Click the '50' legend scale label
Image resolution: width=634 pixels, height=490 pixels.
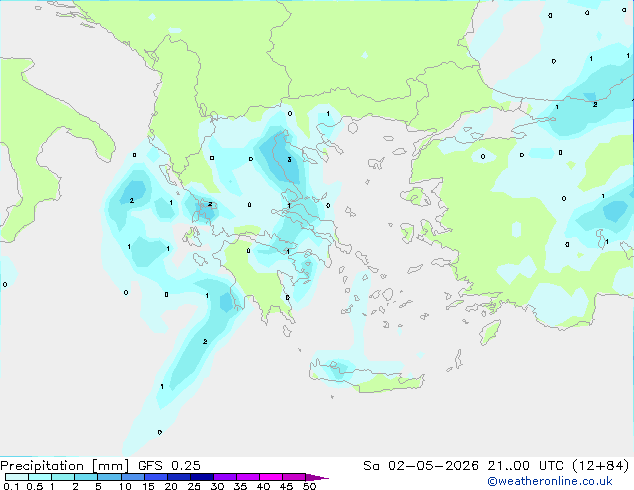[309, 486]
